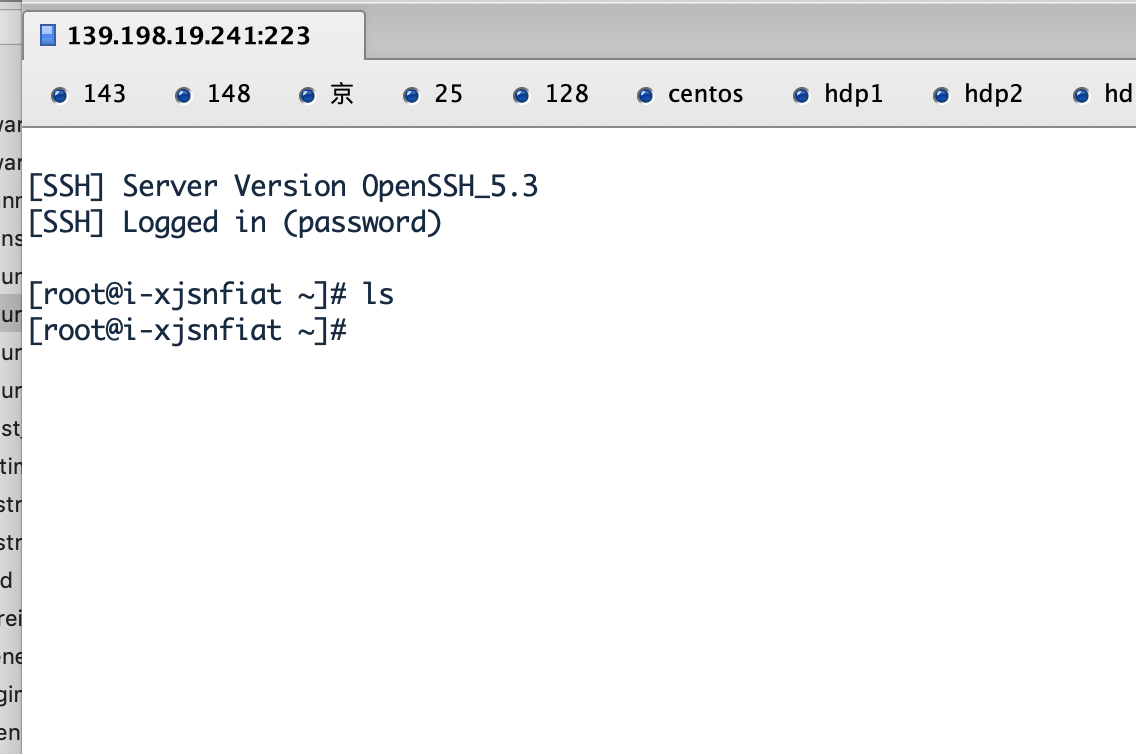Select sidebar item ending in rei

11,619
